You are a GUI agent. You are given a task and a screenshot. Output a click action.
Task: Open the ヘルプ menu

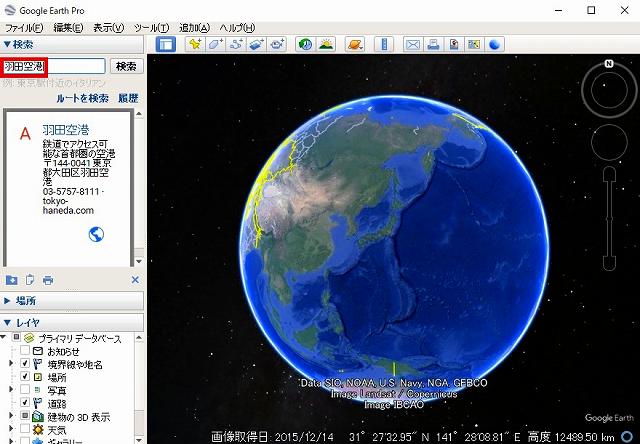click(237, 28)
